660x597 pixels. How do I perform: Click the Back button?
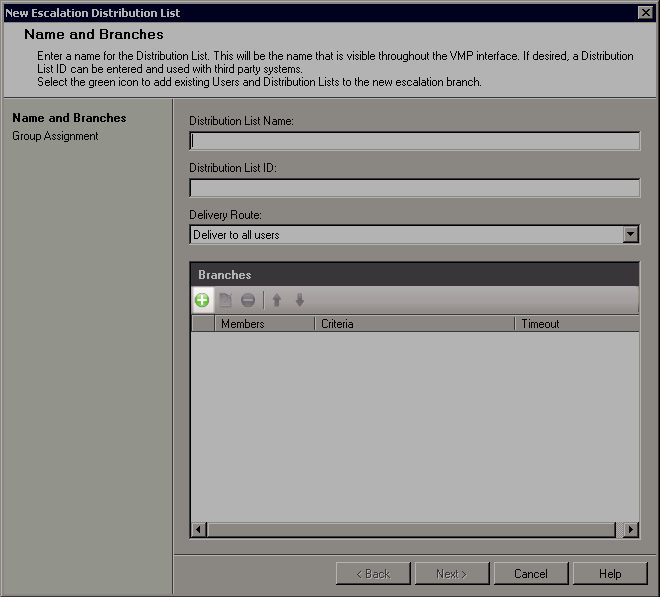pos(373,573)
